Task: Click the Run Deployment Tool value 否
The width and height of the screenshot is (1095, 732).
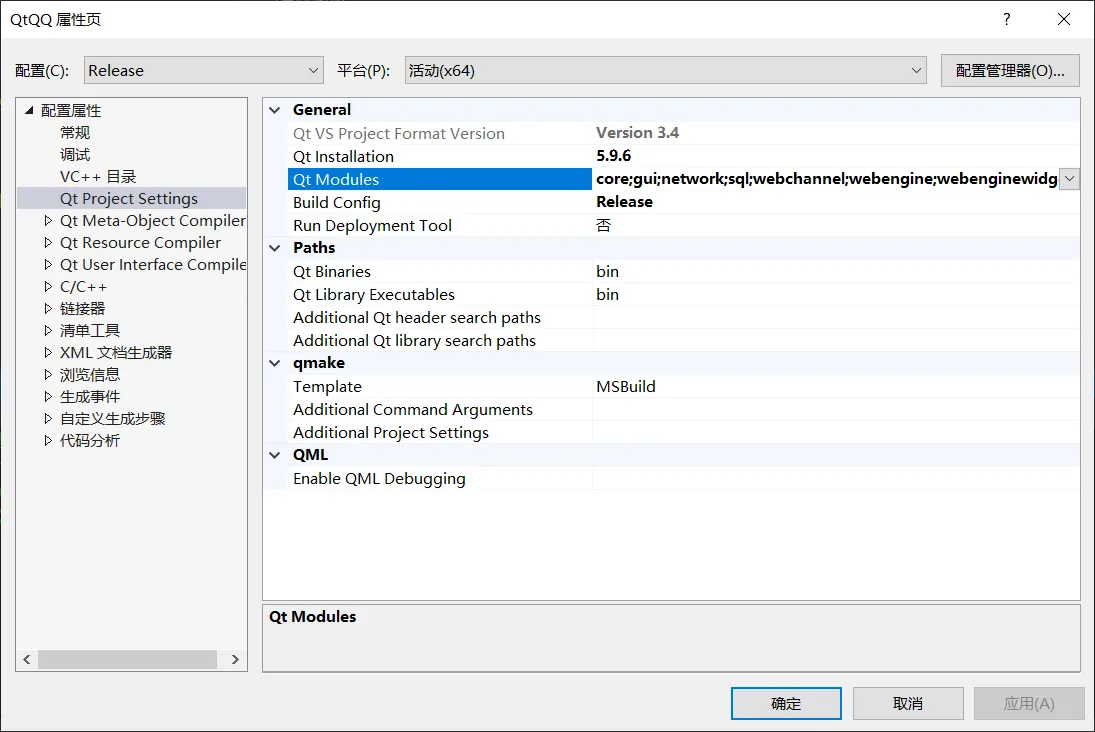Action: click(x=603, y=226)
